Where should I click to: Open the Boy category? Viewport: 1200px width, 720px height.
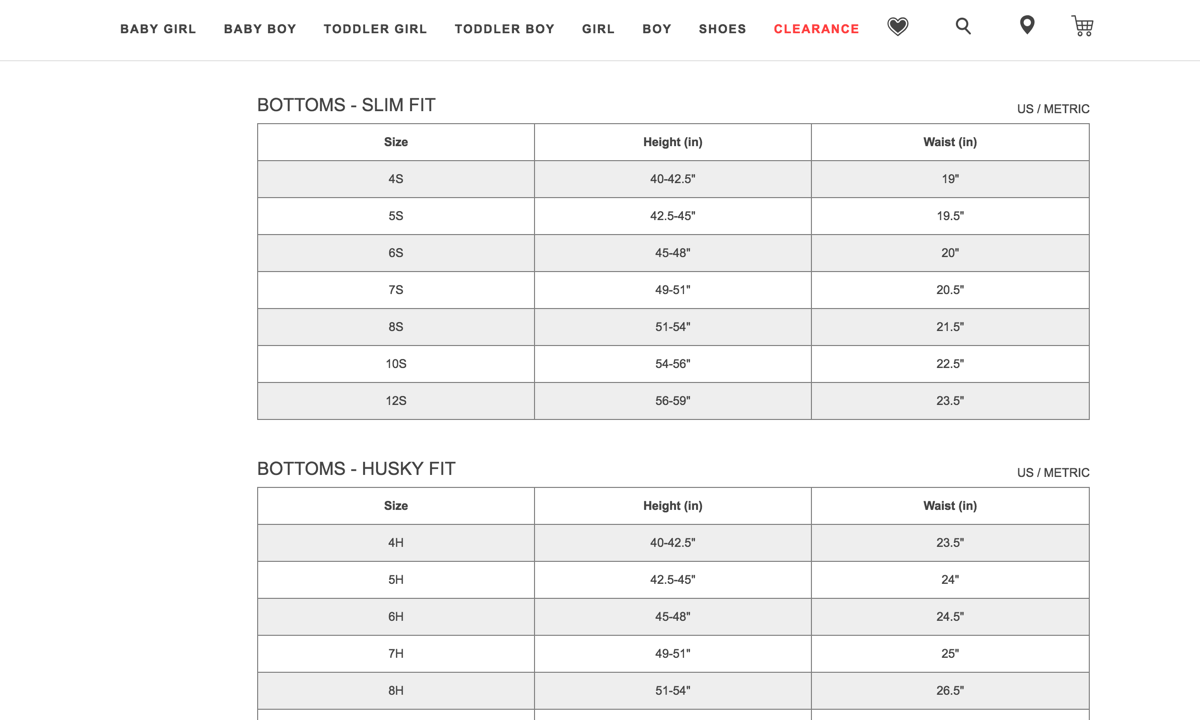(657, 29)
